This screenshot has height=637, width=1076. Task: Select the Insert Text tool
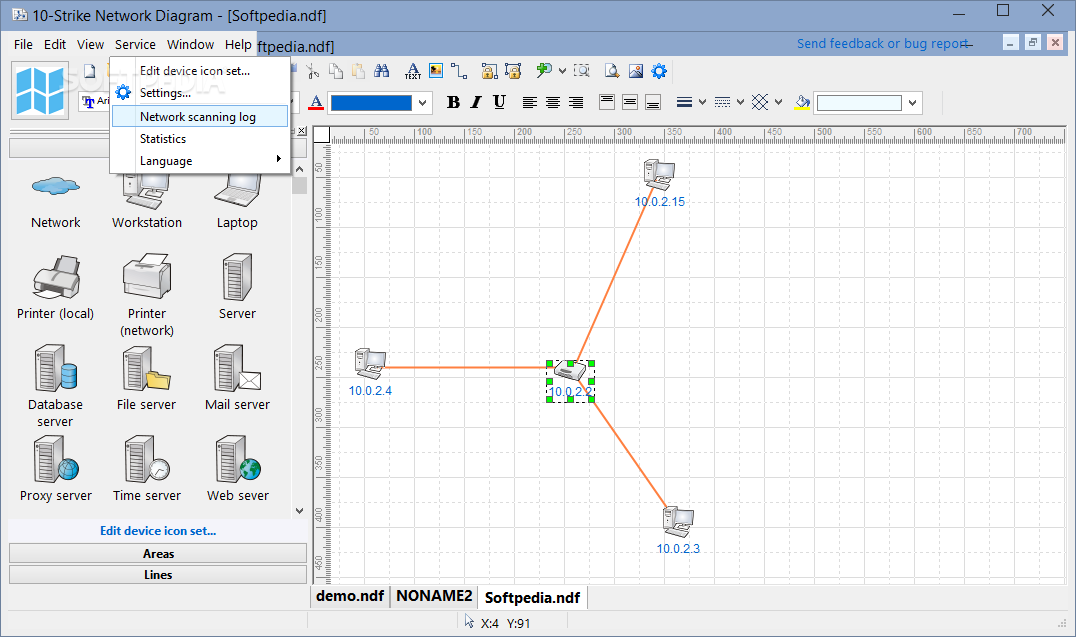click(x=412, y=71)
